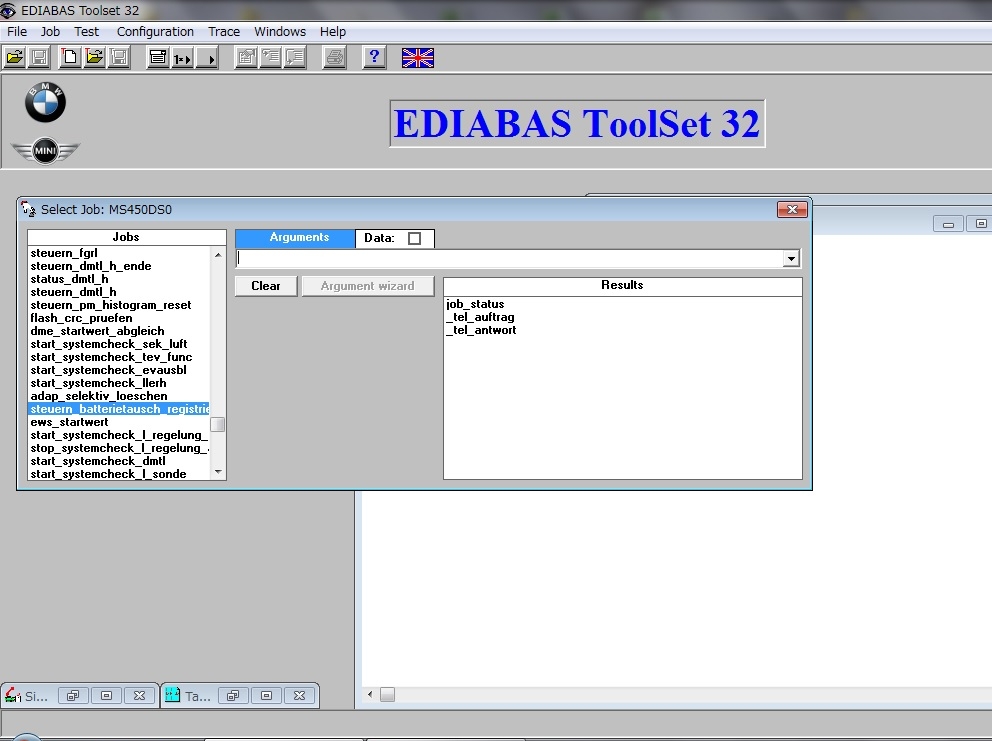This screenshot has width=992, height=741.
Task: Open the Windows menu
Action: point(280,32)
